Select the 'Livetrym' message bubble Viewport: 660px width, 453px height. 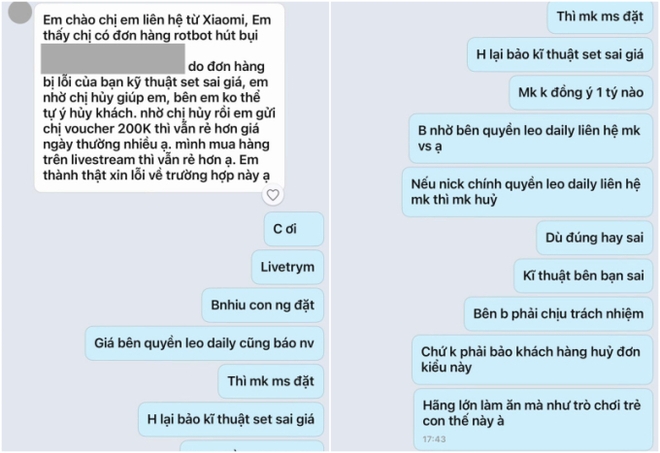(287, 267)
